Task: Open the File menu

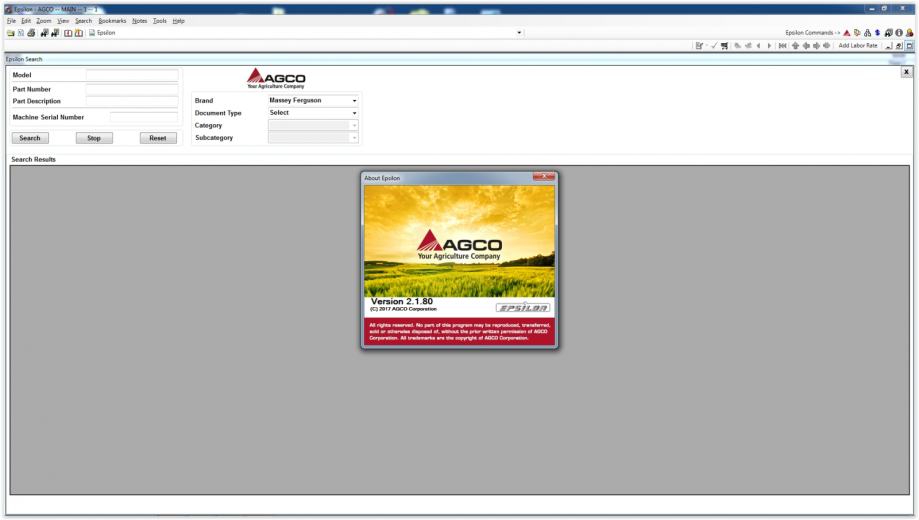Action: click(11, 21)
